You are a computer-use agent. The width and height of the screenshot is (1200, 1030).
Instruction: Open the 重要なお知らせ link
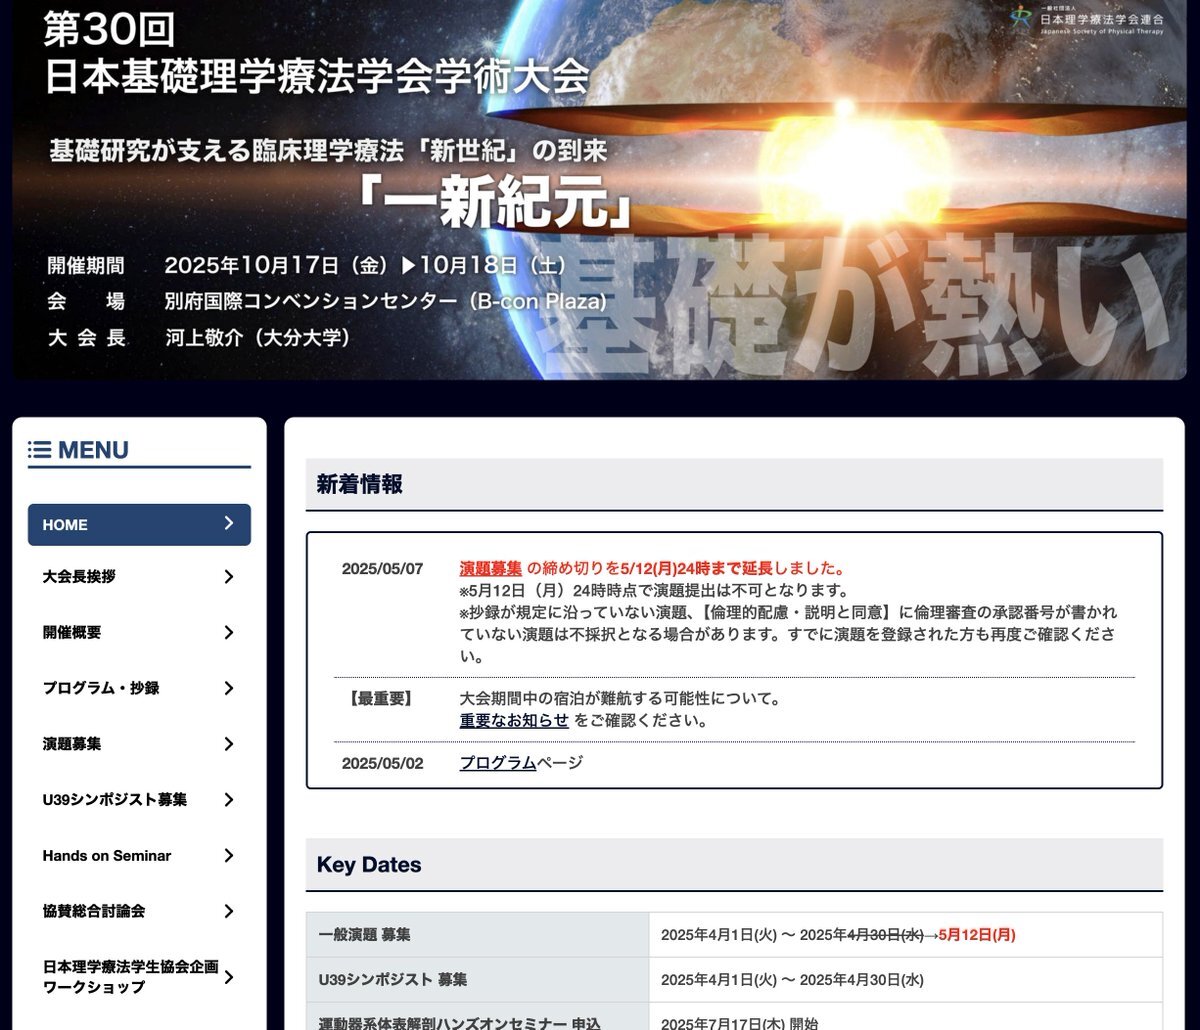[x=514, y=720]
